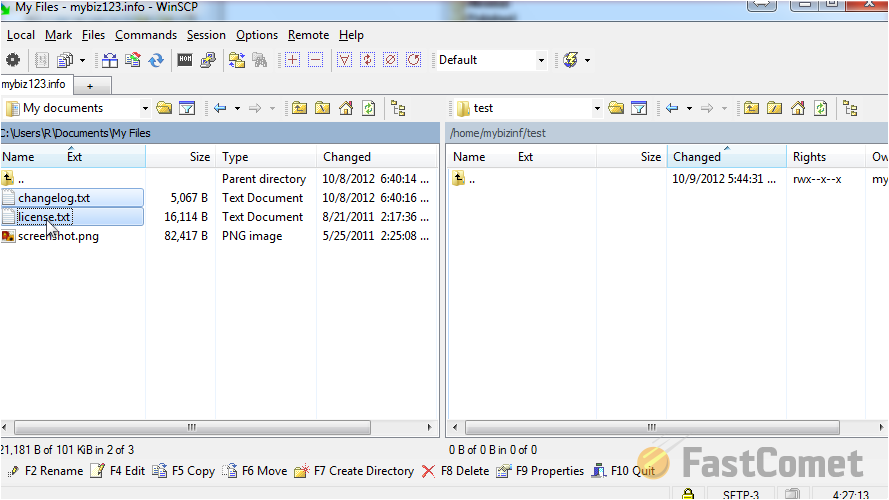Switch to the mybiz123.info session tab
This screenshot has height=500, width=889.
tap(34, 84)
